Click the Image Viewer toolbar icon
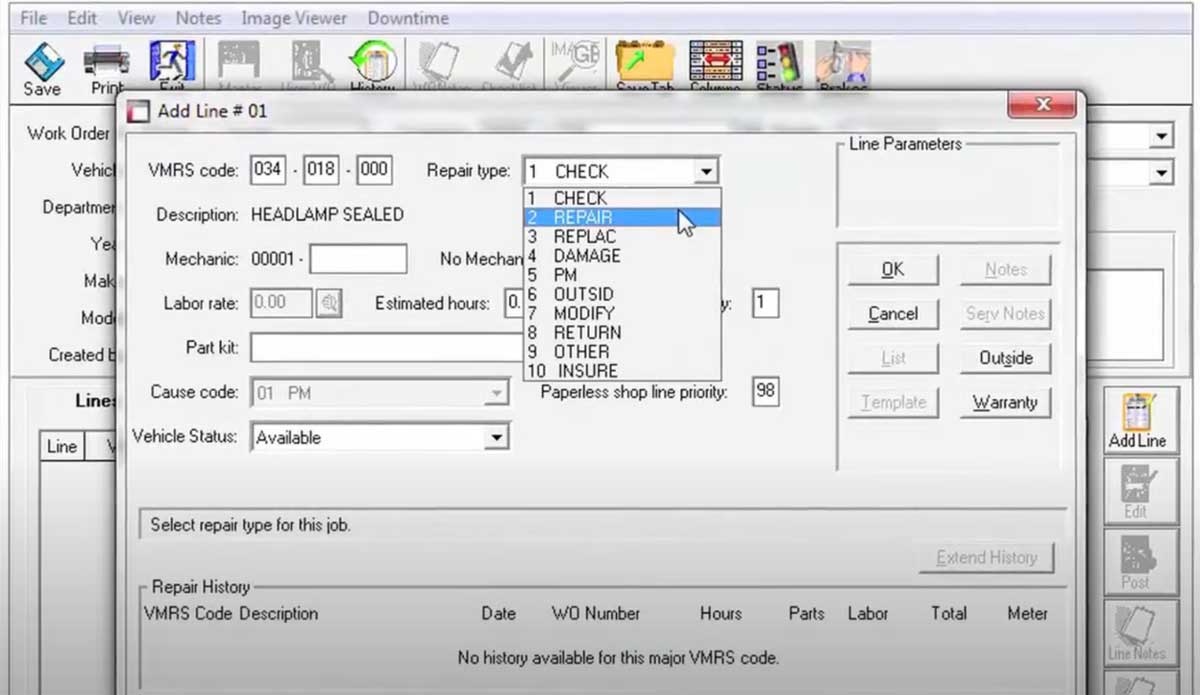This screenshot has height=695, width=1200. (x=293, y=17)
